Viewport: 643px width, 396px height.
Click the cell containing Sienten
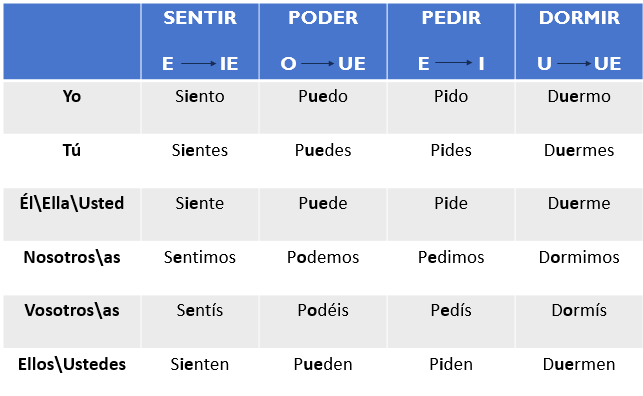pyautogui.click(x=200, y=372)
